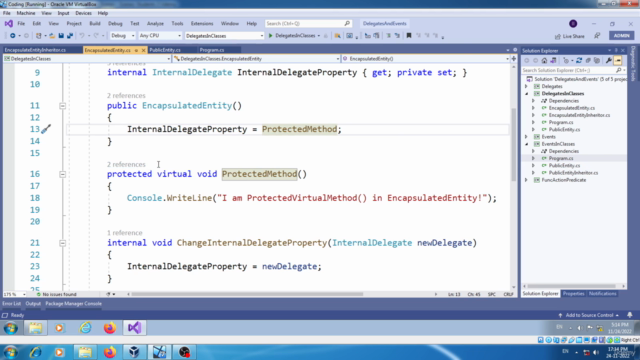Select PublicEntityInheritor.cs in Solution Explorer
The width and height of the screenshot is (640, 360).
tap(573, 173)
